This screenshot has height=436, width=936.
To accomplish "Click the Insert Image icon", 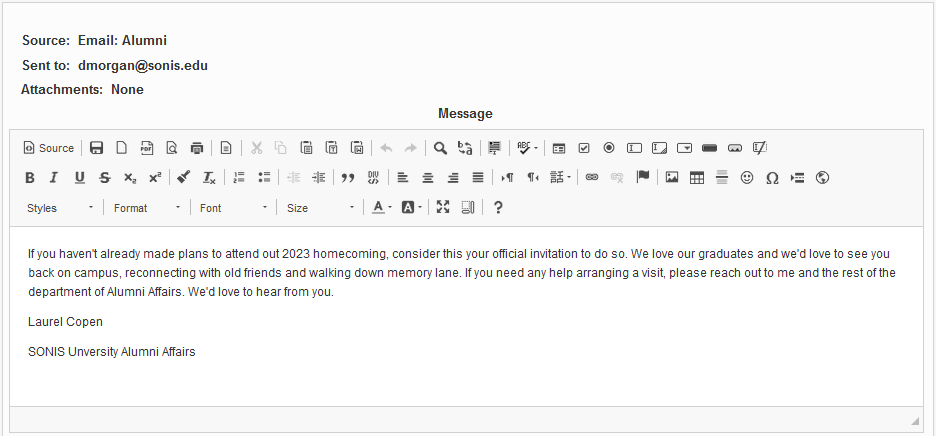I will click(672, 177).
